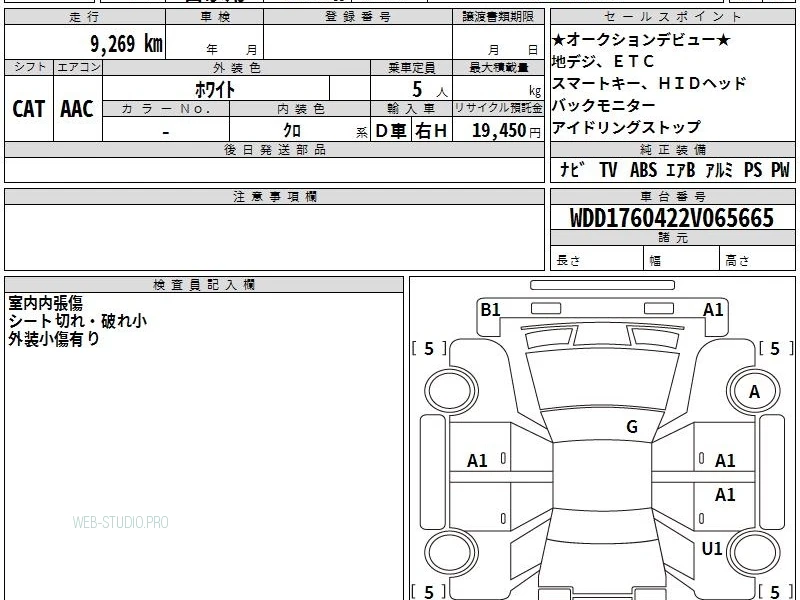Click the リサイクル預託金 header cell

pos(498,109)
